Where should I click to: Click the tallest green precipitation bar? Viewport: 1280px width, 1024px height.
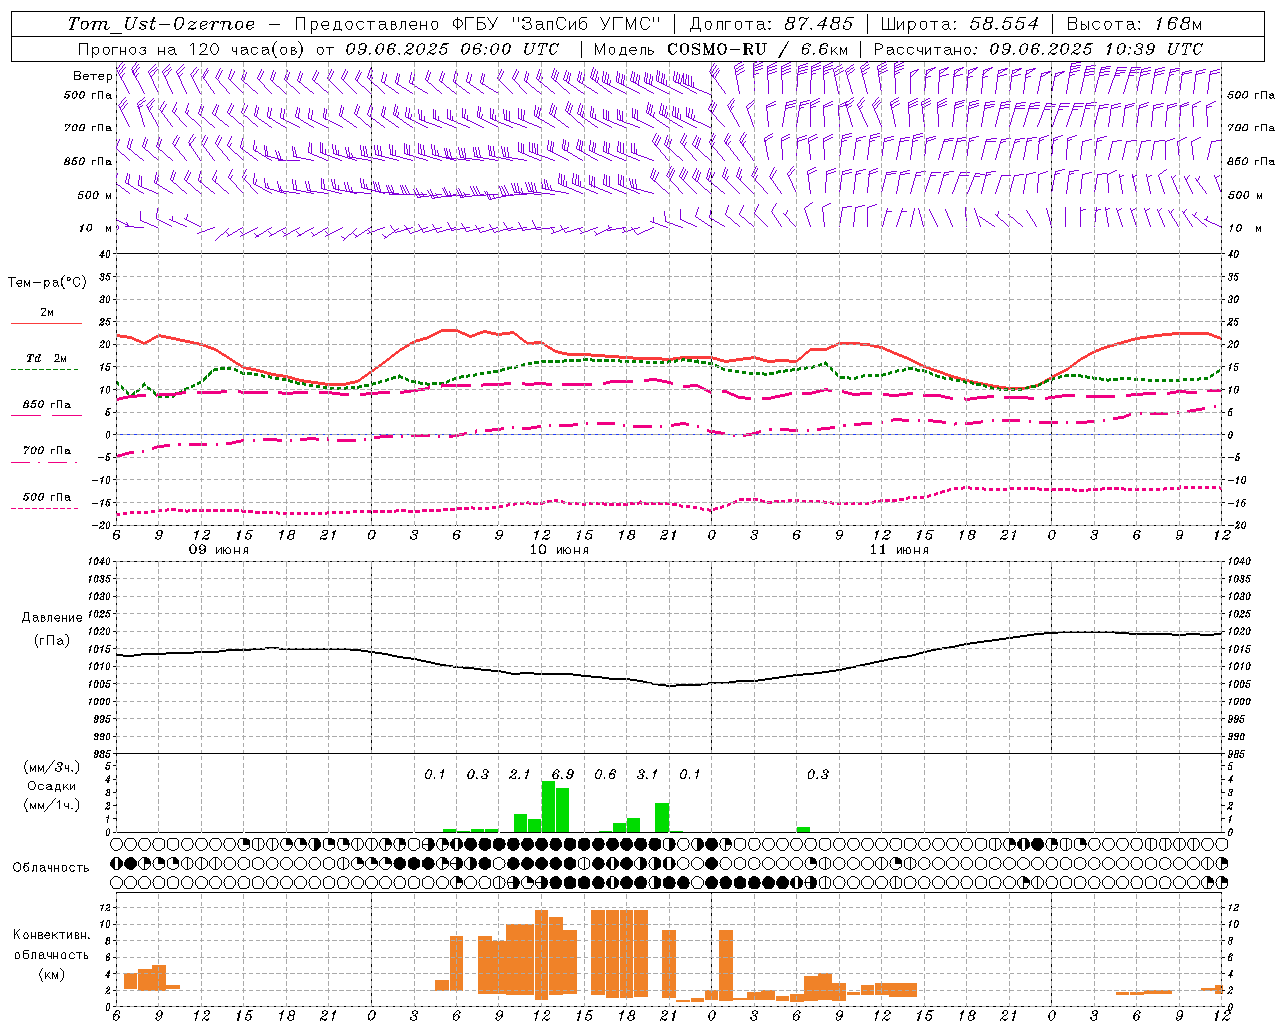(548, 806)
